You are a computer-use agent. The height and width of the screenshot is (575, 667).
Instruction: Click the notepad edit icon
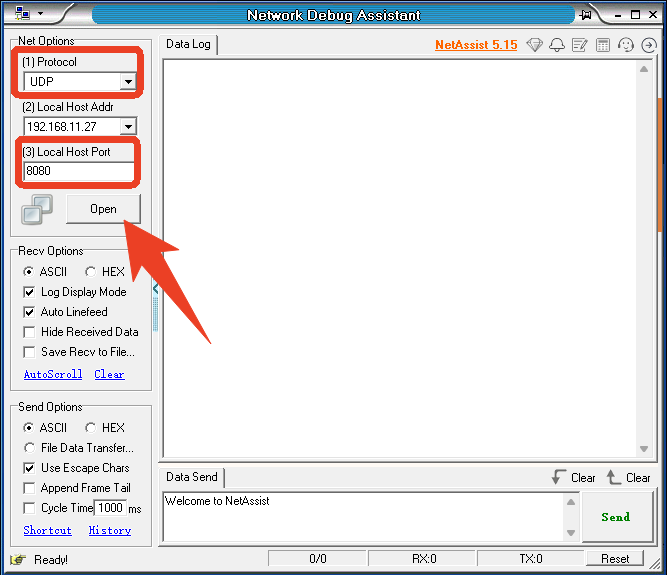coord(579,45)
